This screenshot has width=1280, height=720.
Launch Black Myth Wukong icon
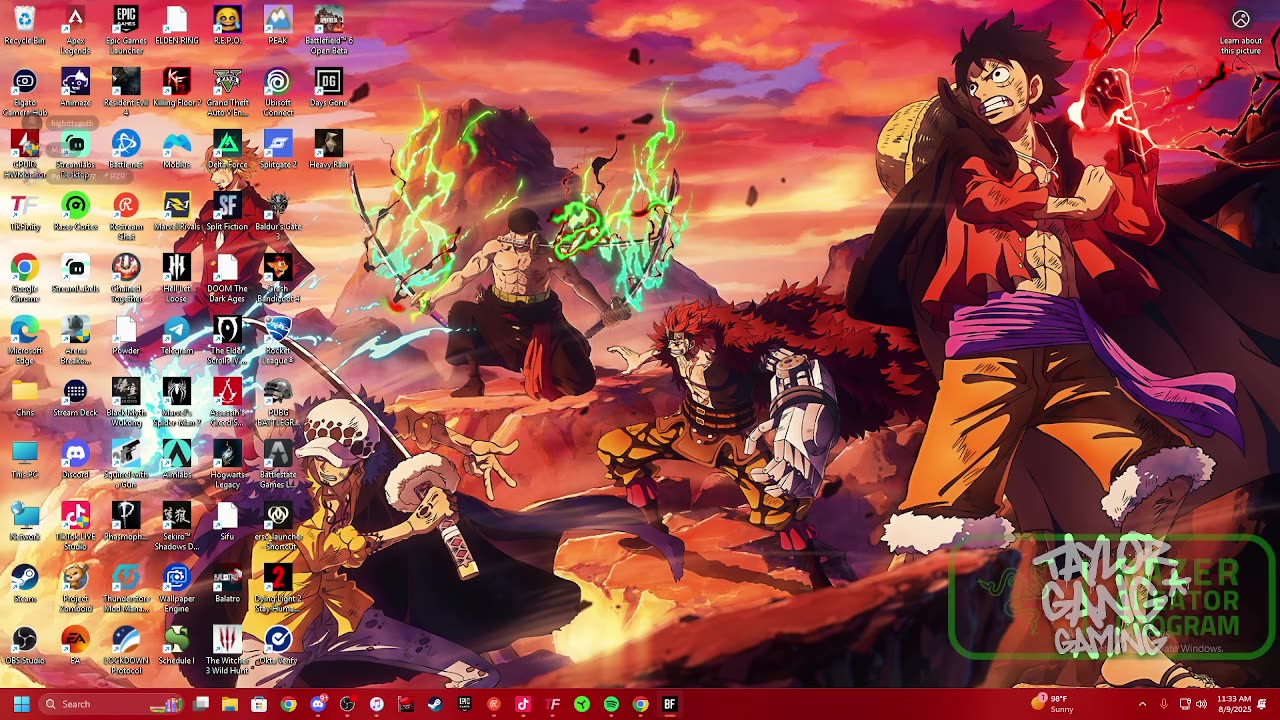click(126, 402)
